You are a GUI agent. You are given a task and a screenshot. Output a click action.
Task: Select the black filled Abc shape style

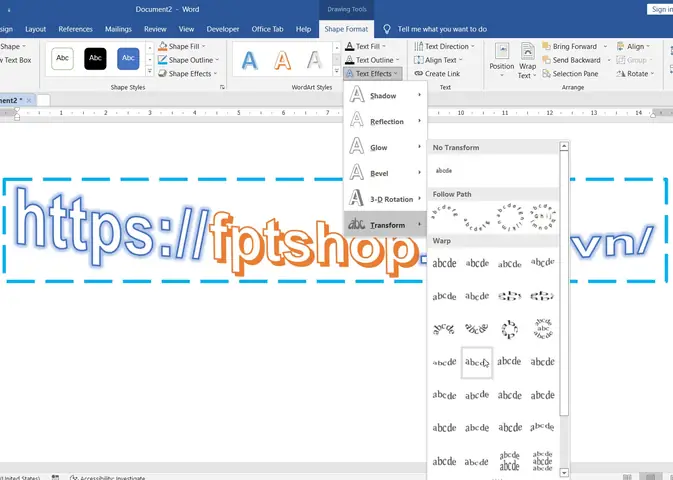pyautogui.click(x=95, y=58)
